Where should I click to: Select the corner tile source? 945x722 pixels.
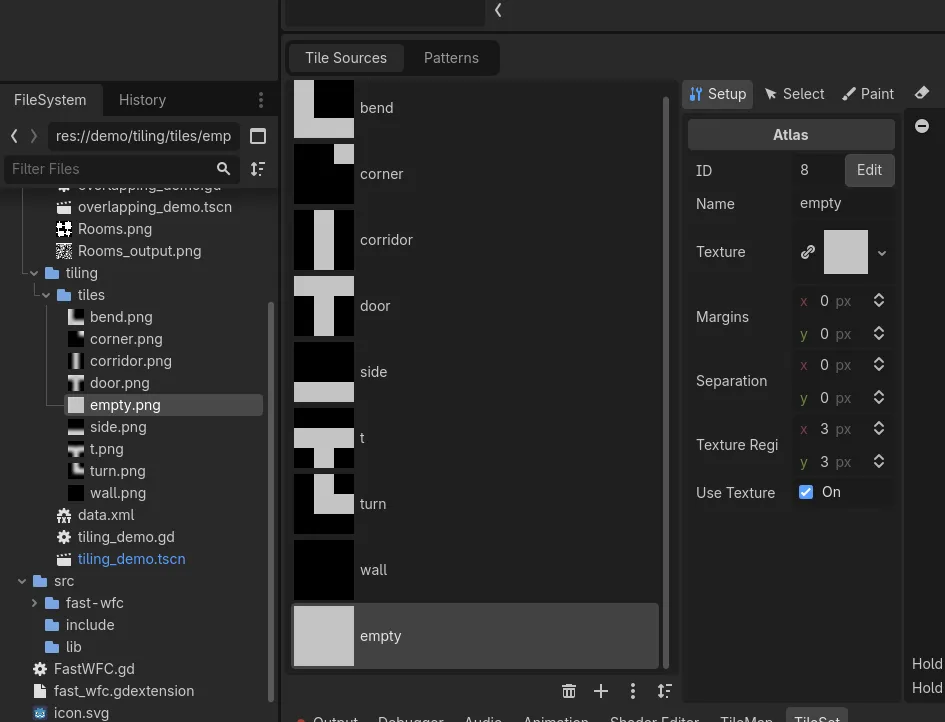coord(476,174)
